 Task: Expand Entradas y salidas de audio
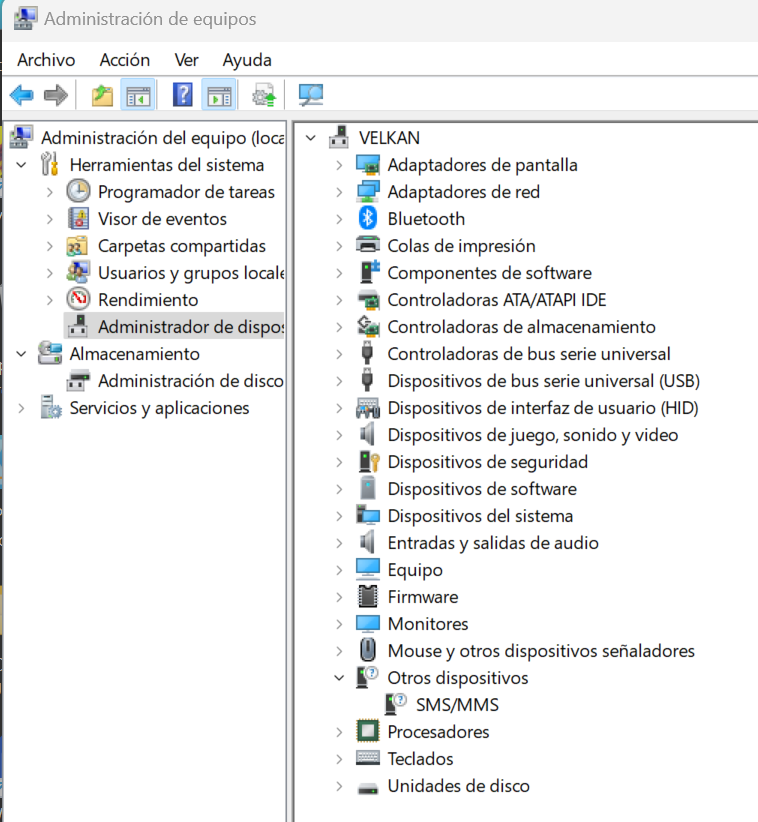click(339, 543)
